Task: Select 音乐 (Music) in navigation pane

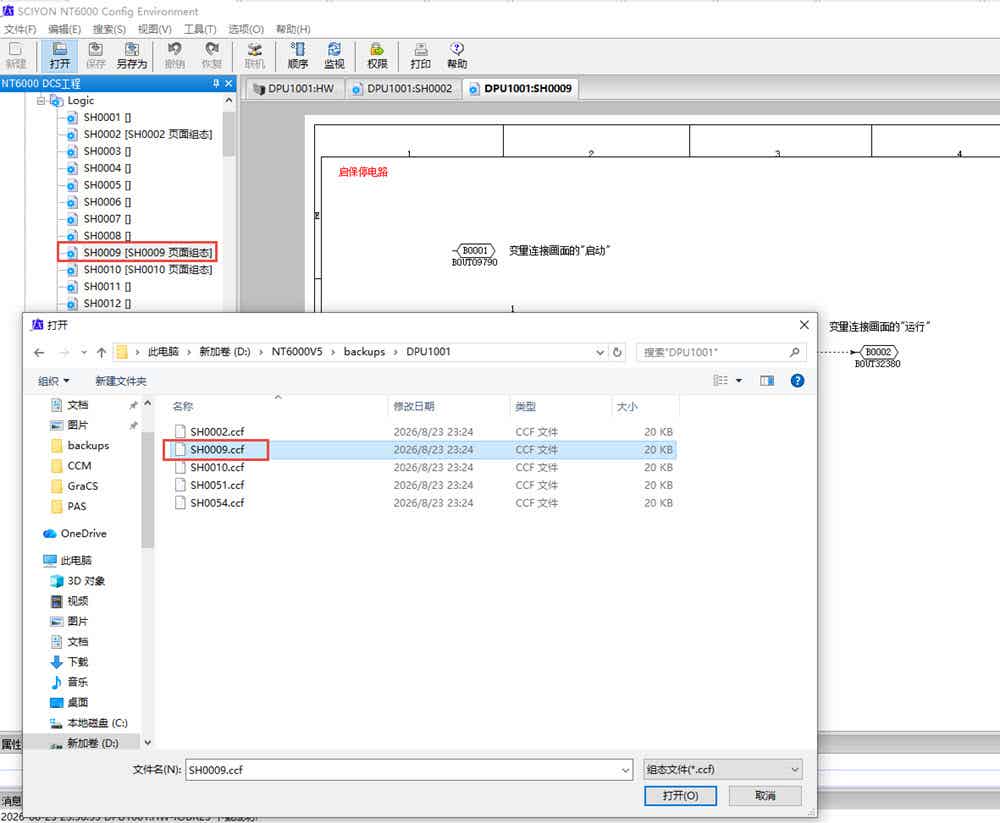Action: point(69,682)
